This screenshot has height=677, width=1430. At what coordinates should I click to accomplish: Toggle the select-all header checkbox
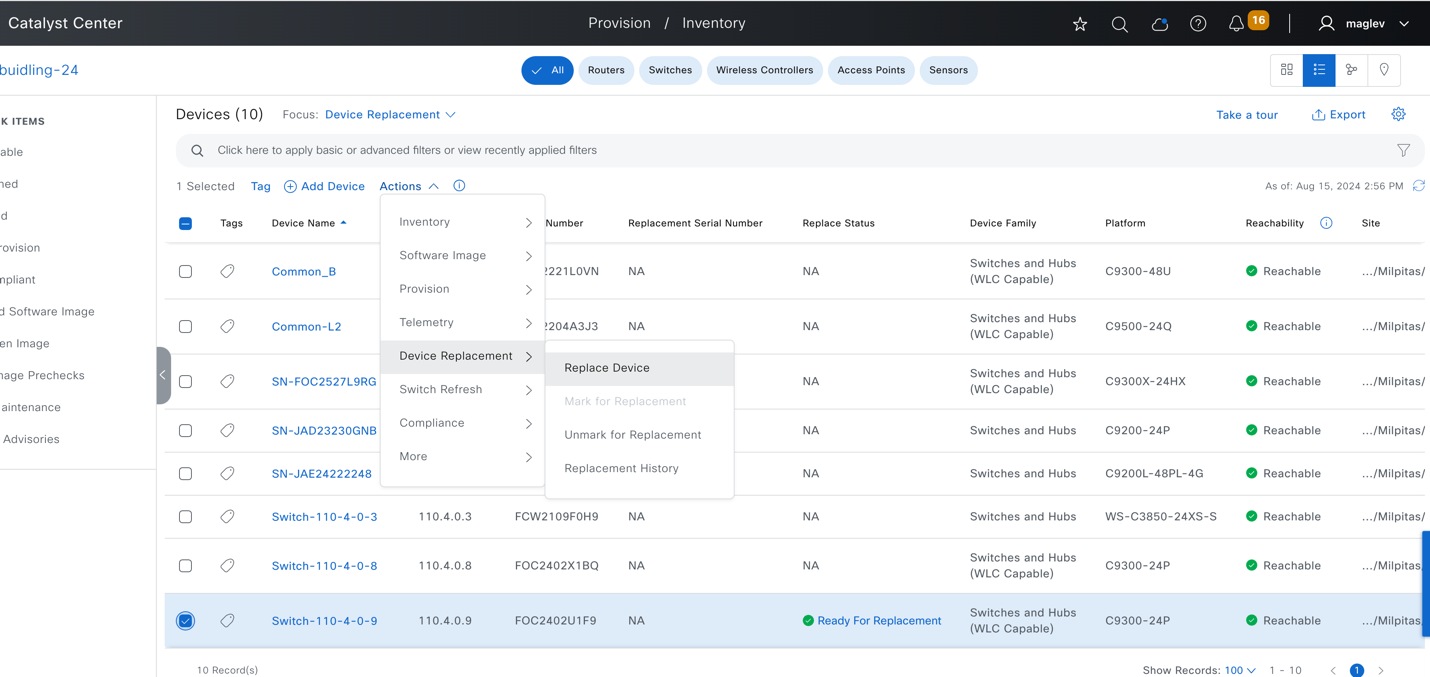pos(185,223)
